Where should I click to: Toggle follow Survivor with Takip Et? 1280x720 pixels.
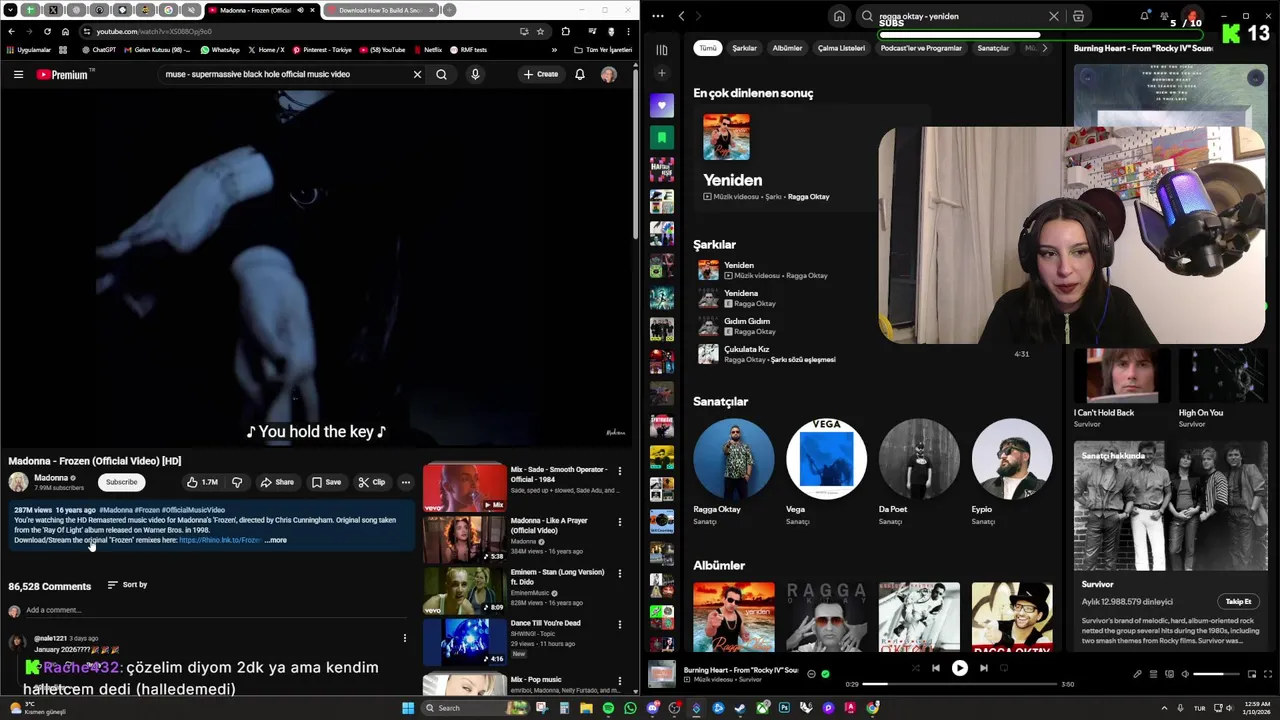pyautogui.click(x=1238, y=602)
